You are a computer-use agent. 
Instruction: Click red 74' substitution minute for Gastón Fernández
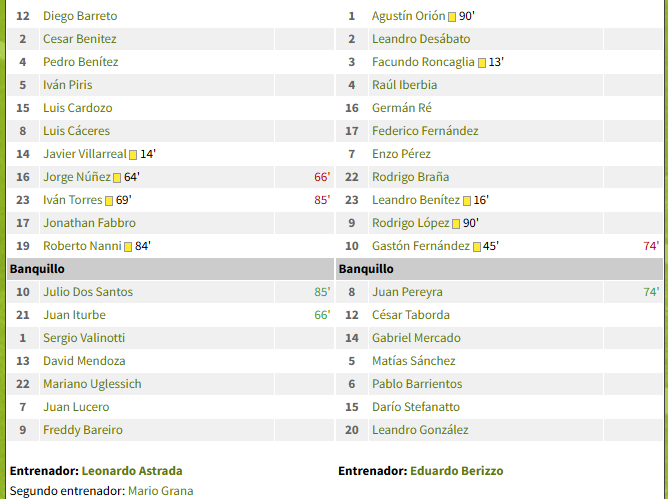[x=651, y=246]
